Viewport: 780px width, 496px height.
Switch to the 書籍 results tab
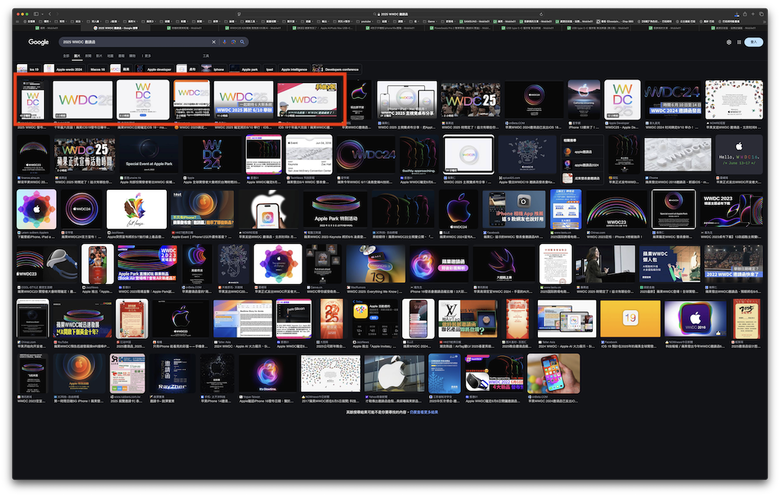[x=121, y=56]
